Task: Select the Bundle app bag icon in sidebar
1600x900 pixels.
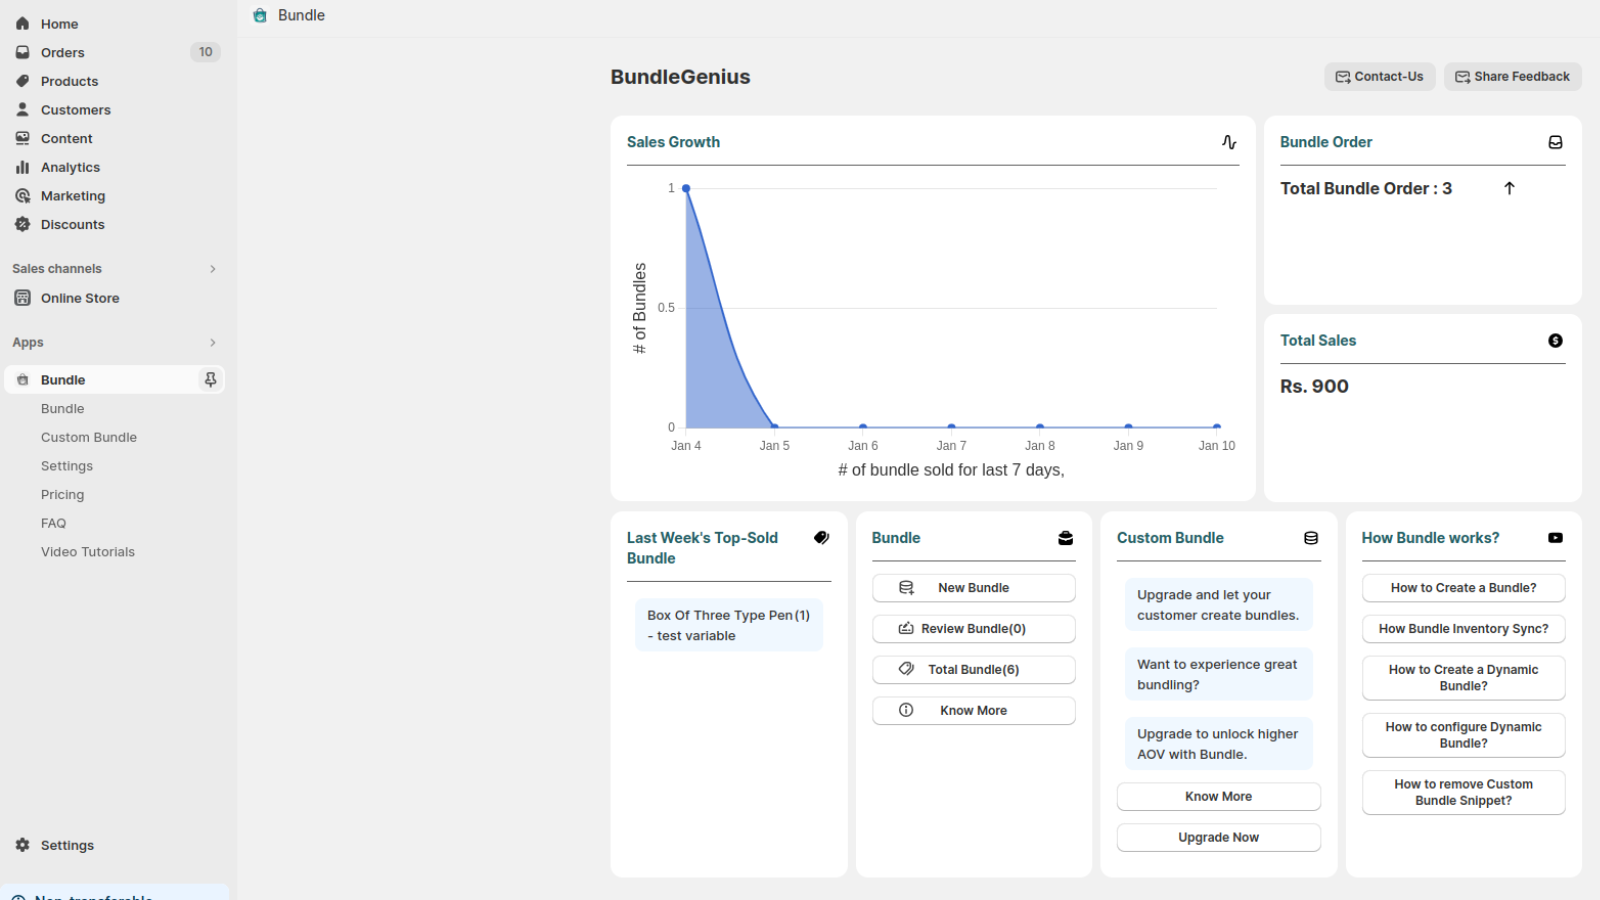Action: point(23,380)
